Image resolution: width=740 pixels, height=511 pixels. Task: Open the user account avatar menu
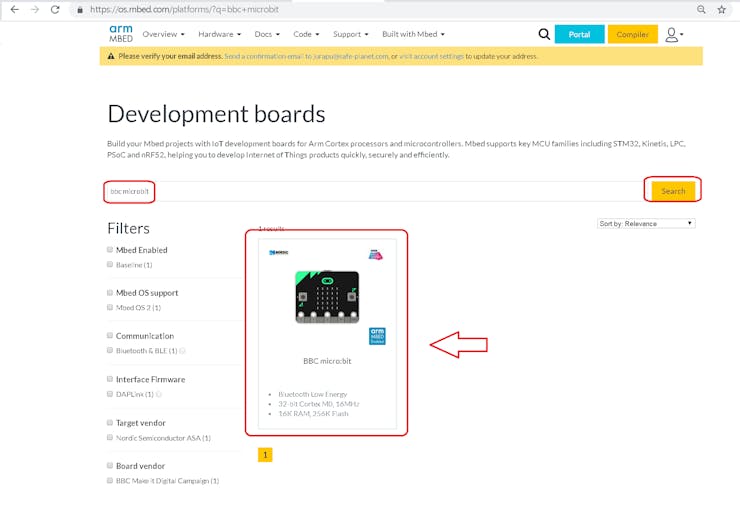673,34
